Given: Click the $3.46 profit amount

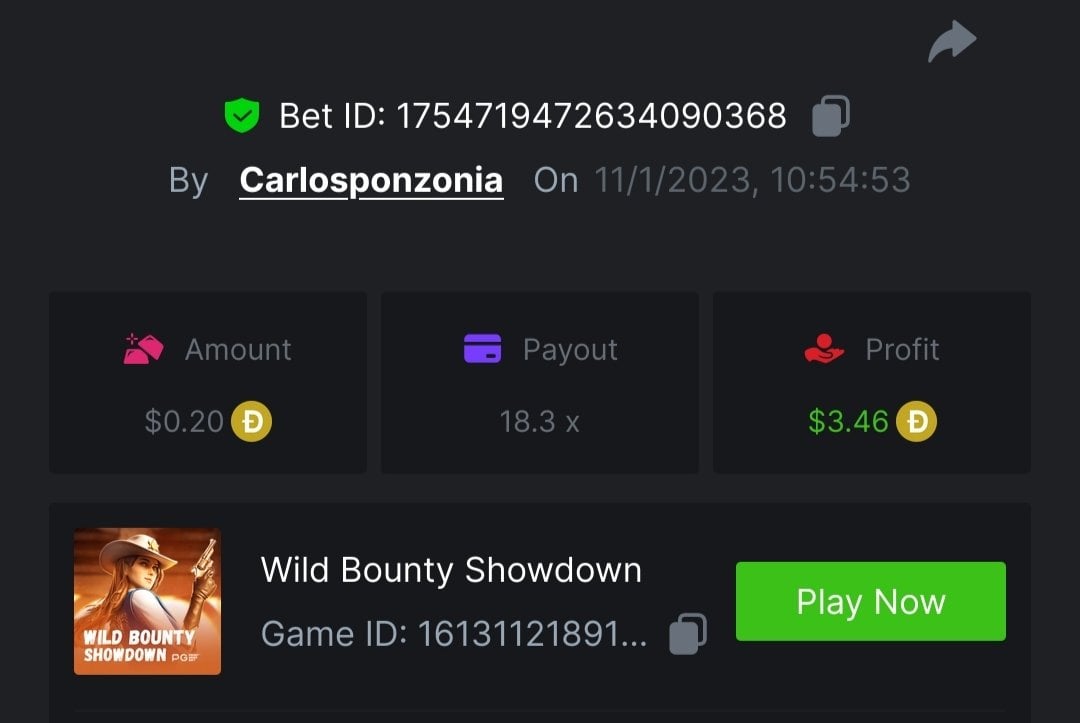Looking at the screenshot, I should (x=848, y=421).
